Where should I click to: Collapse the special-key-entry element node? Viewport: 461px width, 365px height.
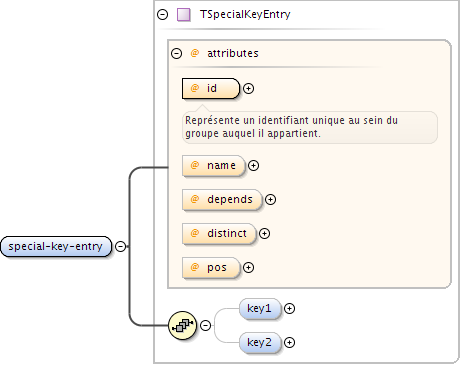pos(121,246)
